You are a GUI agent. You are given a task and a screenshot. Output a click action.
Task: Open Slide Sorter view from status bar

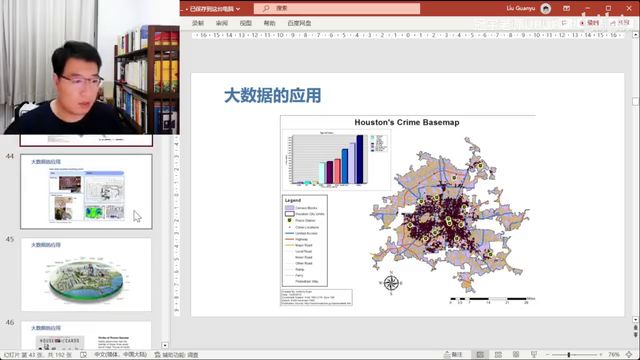click(x=498, y=355)
